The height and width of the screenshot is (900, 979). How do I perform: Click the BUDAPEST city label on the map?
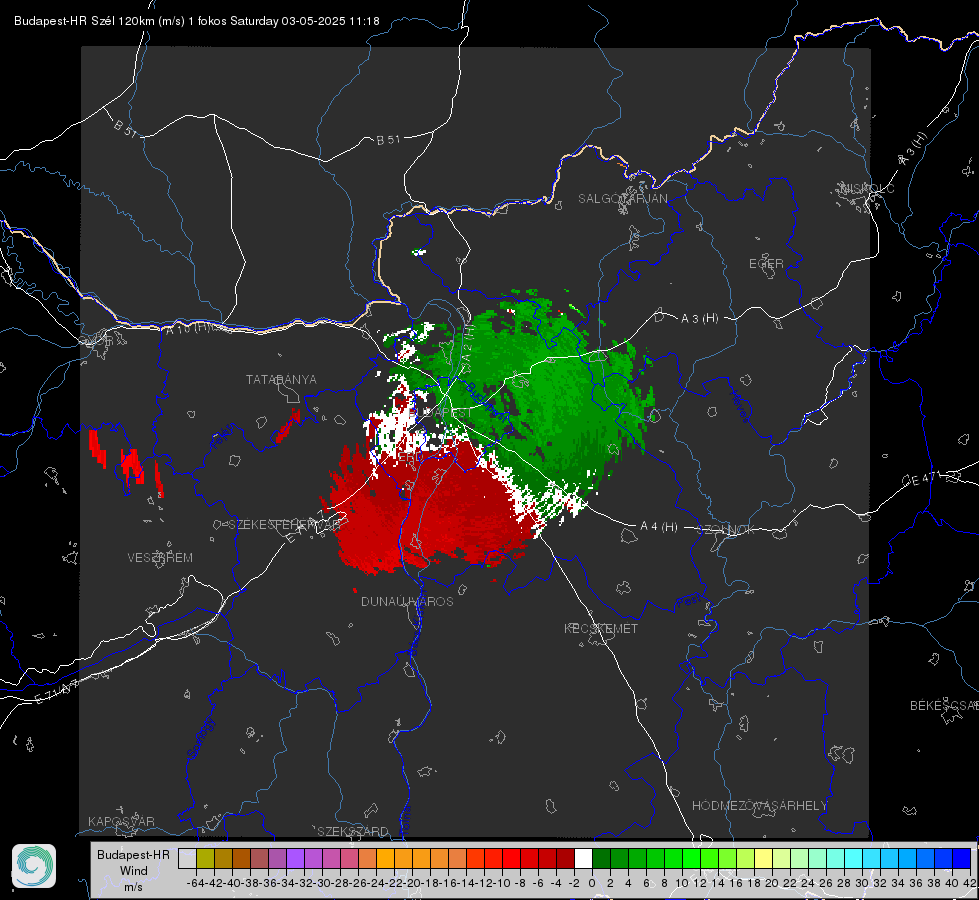pyautogui.click(x=442, y=413)
